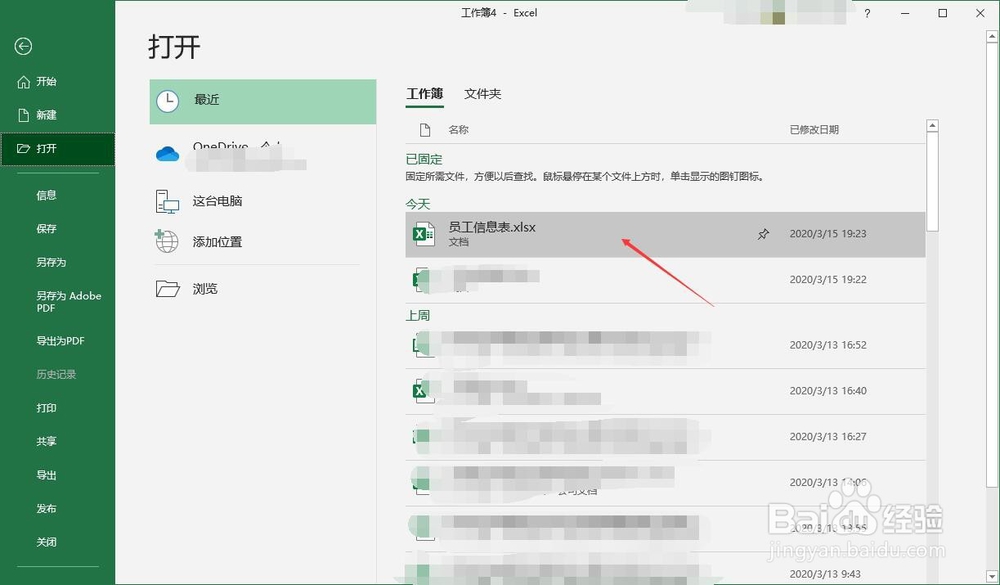Open the file modified 2020/3/15 19:22
The image size is (1000, 585).
[x=665, y=280]
